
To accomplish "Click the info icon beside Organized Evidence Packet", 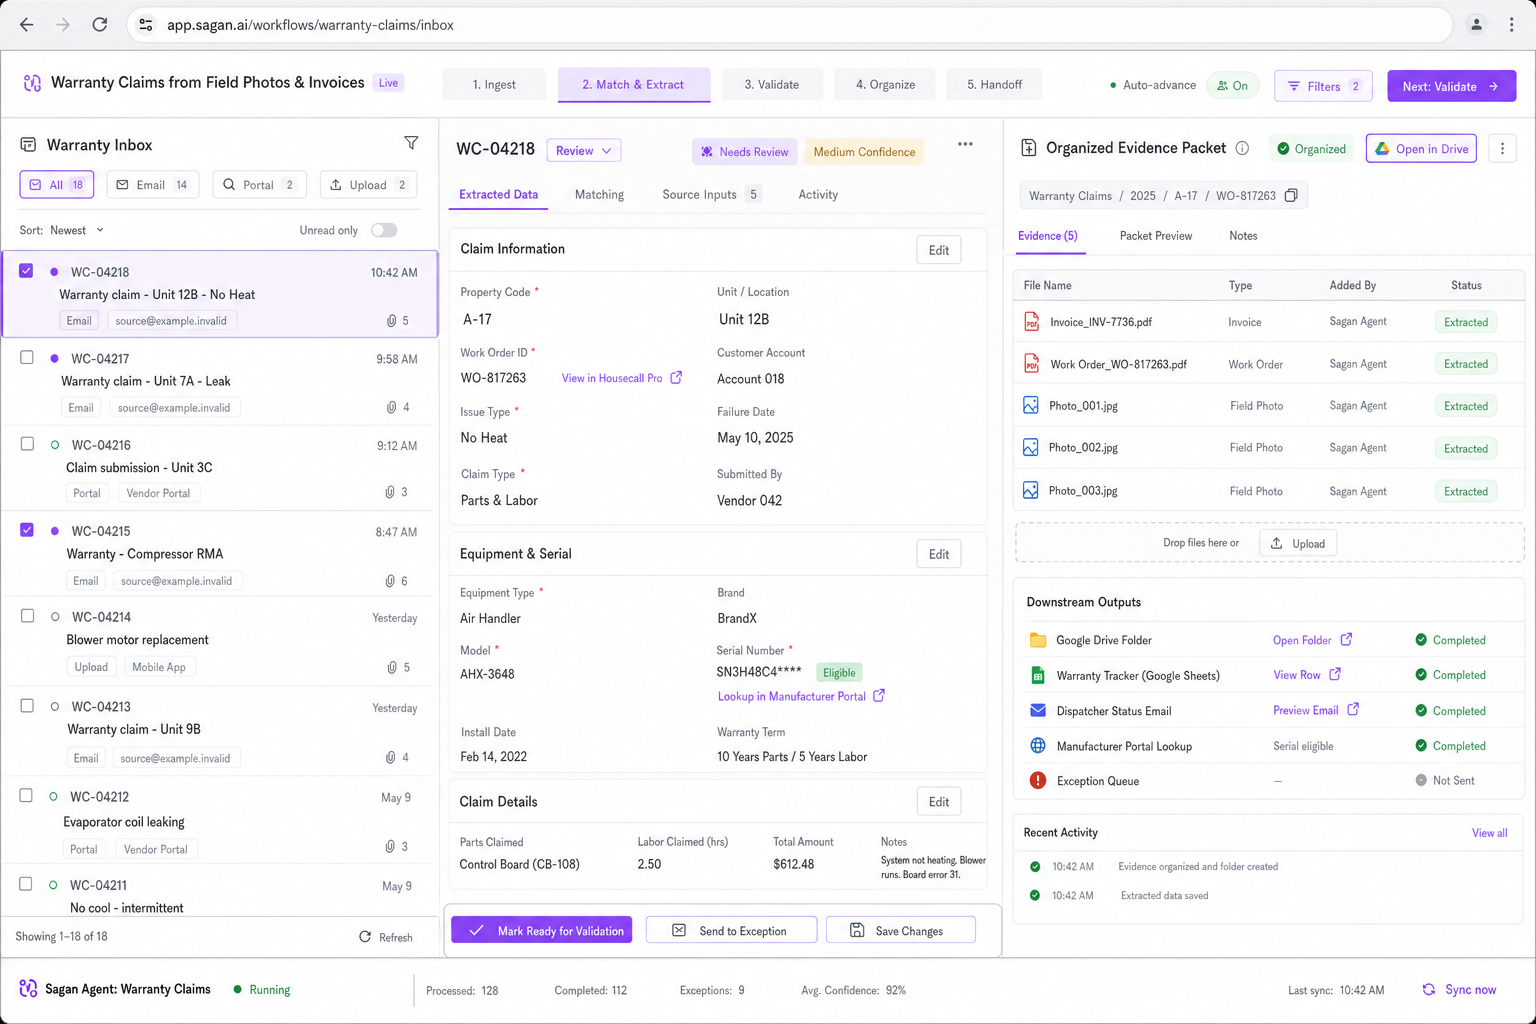I will 1242,148.
